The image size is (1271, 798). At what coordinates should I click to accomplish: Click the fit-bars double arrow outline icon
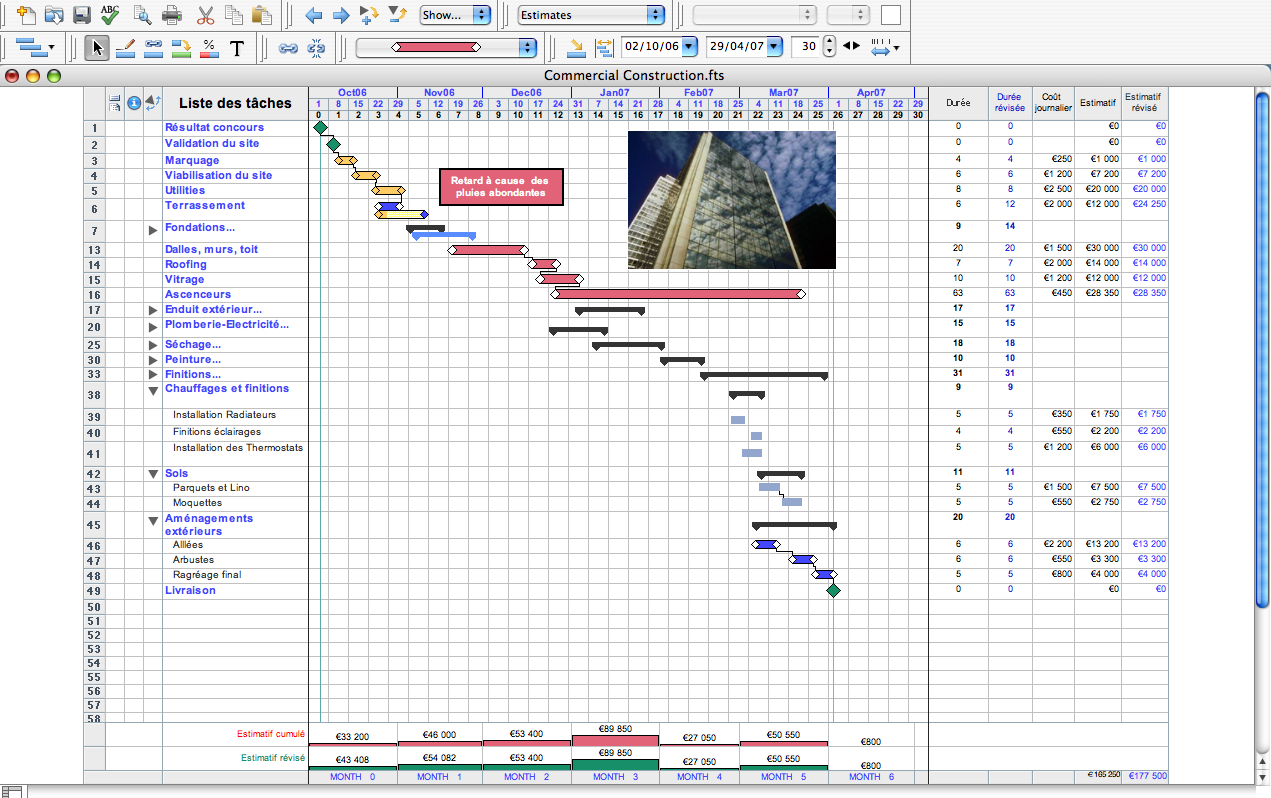604,47
